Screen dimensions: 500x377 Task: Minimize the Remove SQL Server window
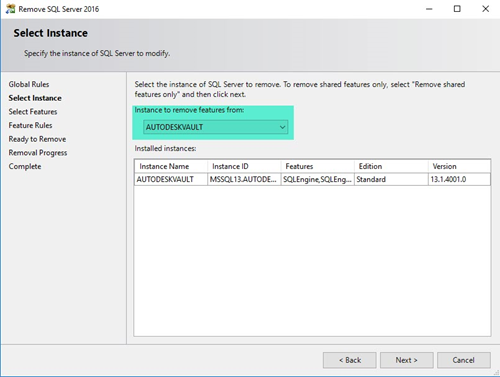[x=429, y=9]
